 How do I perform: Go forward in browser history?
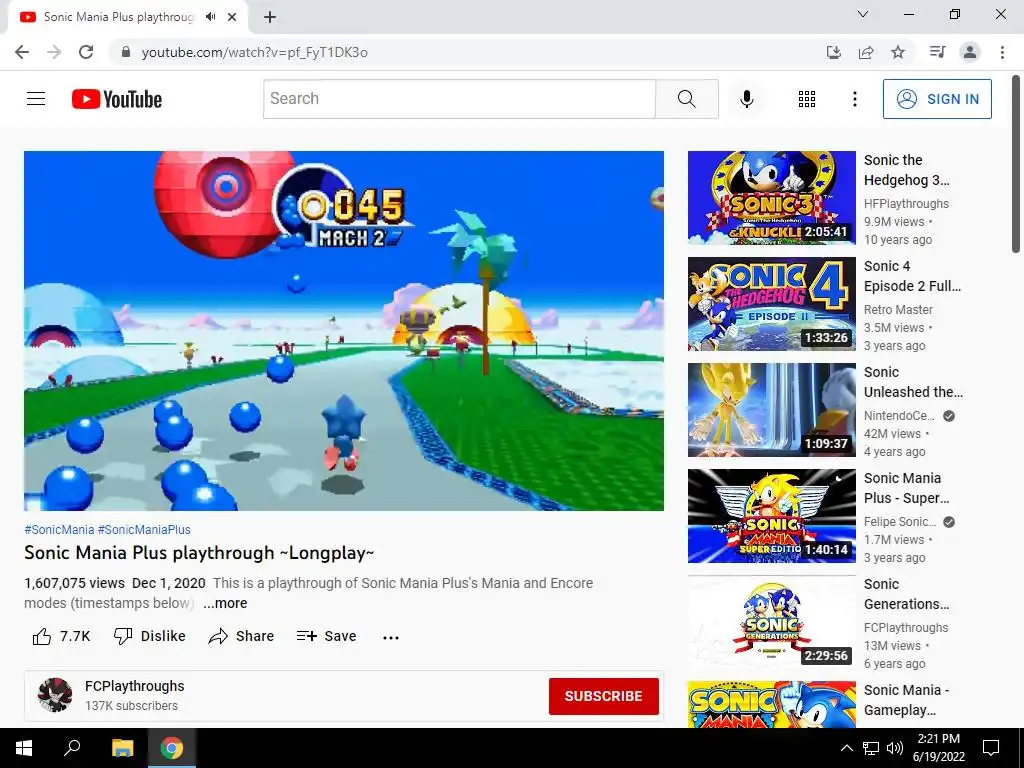[x=54, y=52]
